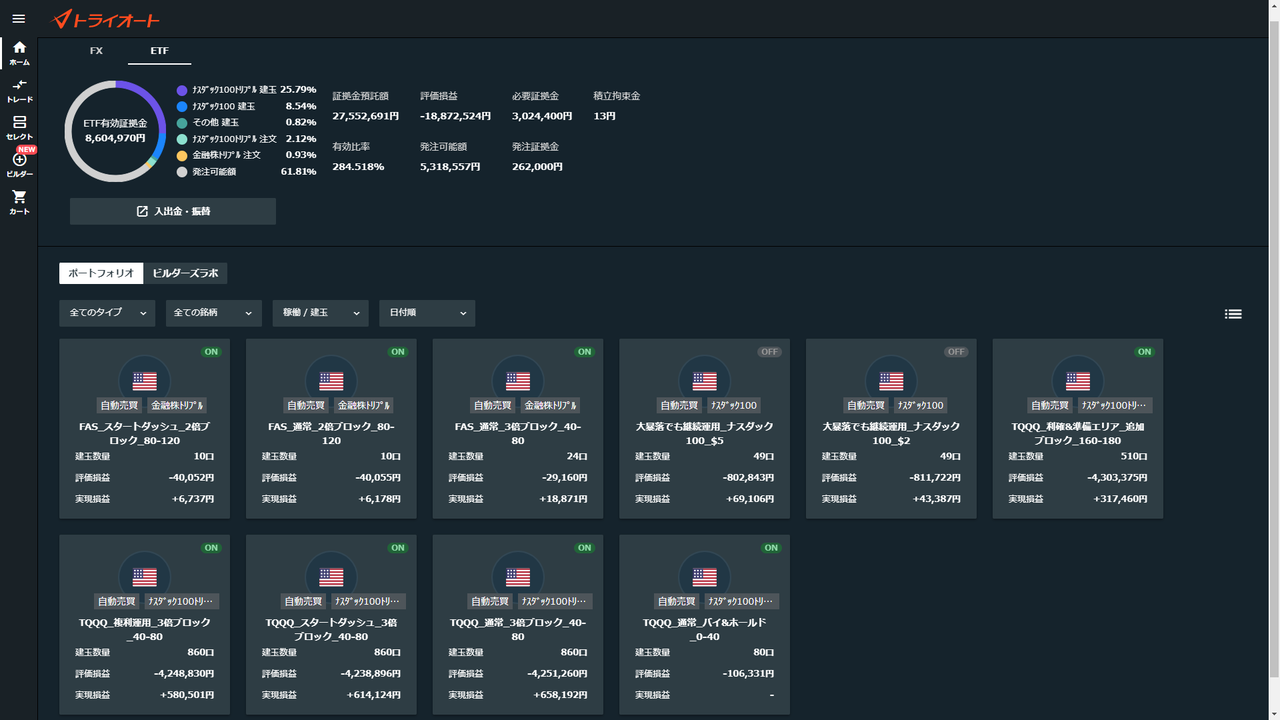Click US flag on FAS_通常_3倍ブロック card
Image resolution: width=1280 pixels, height=720 pixels.
coord(518,381)
